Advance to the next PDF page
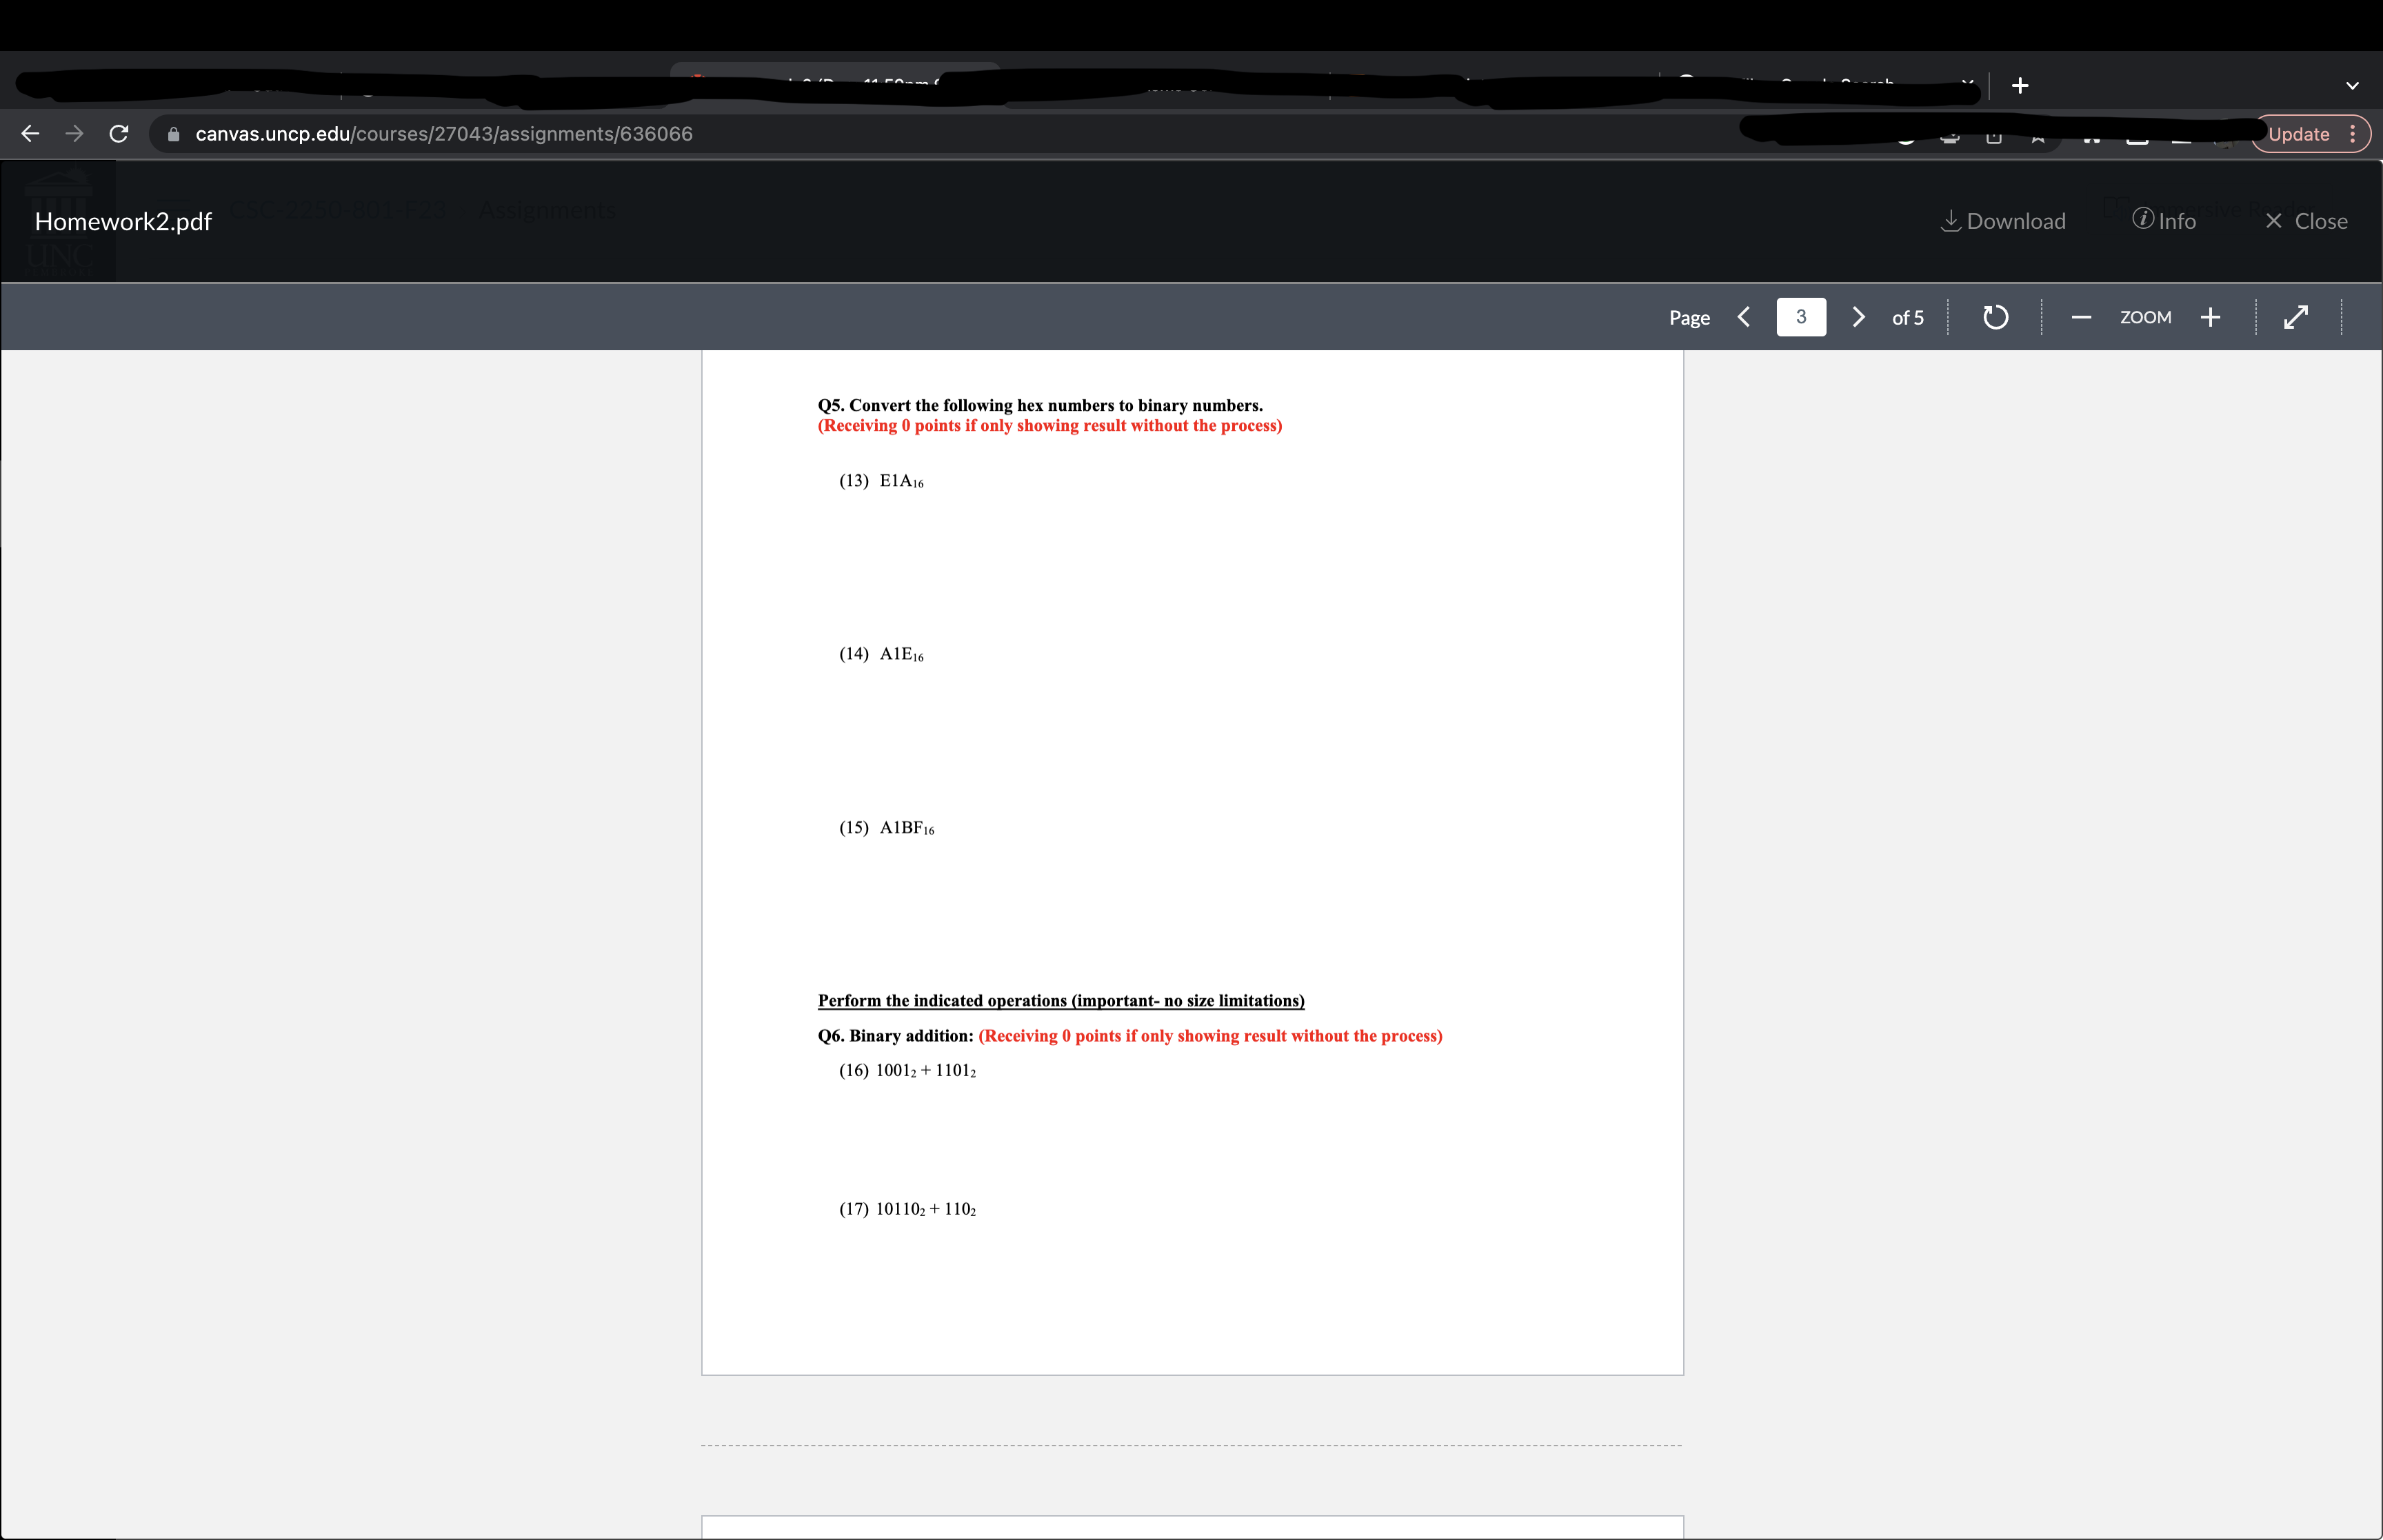The image size is (2383, 1540). [1858, 317]
